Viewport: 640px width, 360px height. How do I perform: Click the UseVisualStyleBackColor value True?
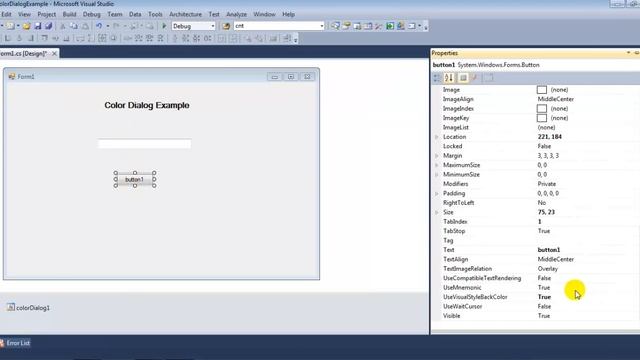544,297
